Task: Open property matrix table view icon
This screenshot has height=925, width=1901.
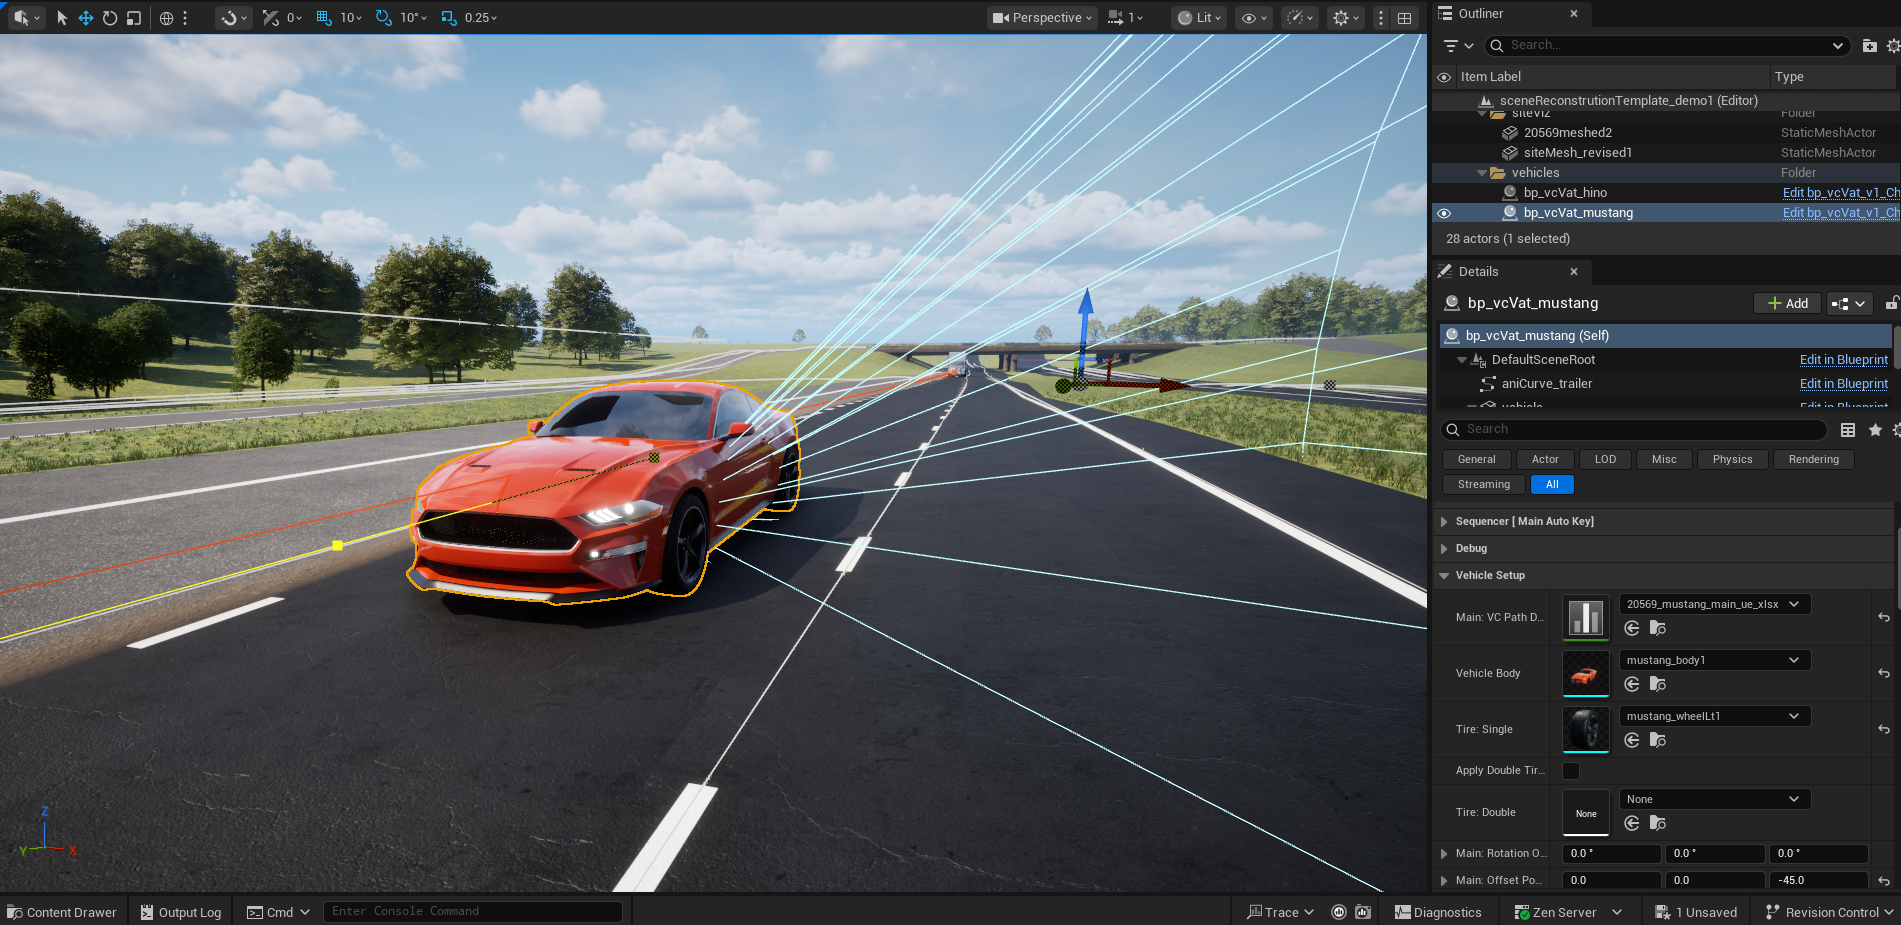Action: pyautogui.click(x=1848, y=430)
